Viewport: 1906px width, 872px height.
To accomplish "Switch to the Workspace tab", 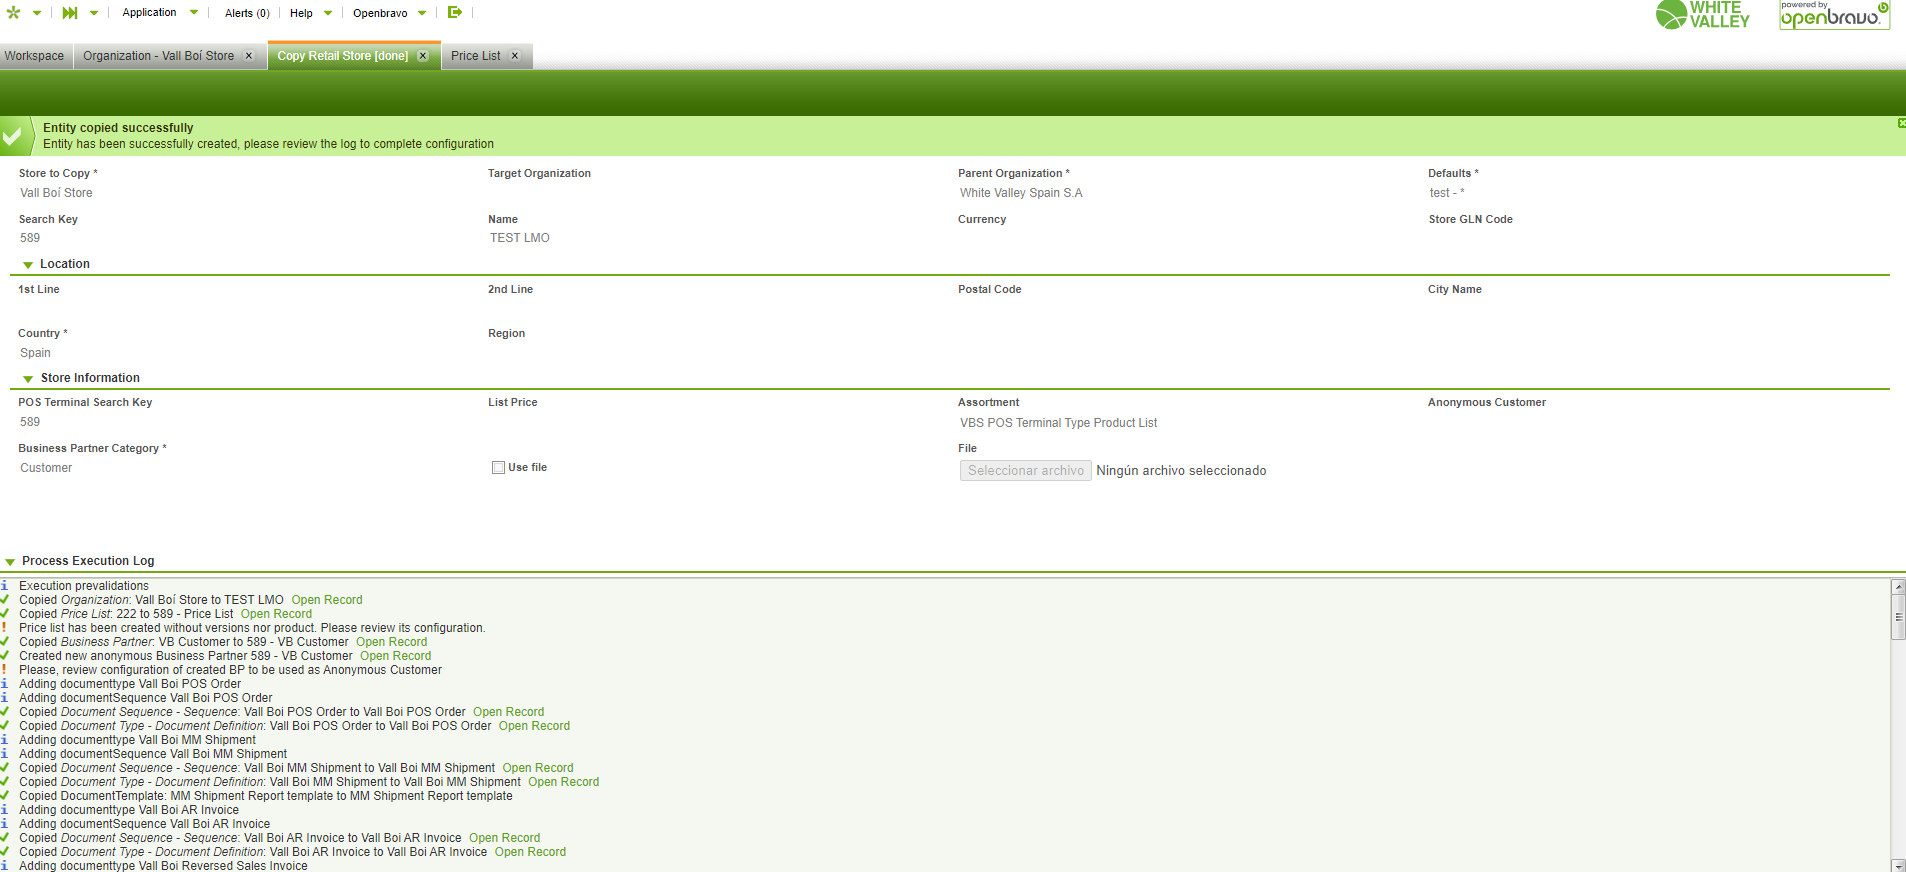I will pos(34,56).
